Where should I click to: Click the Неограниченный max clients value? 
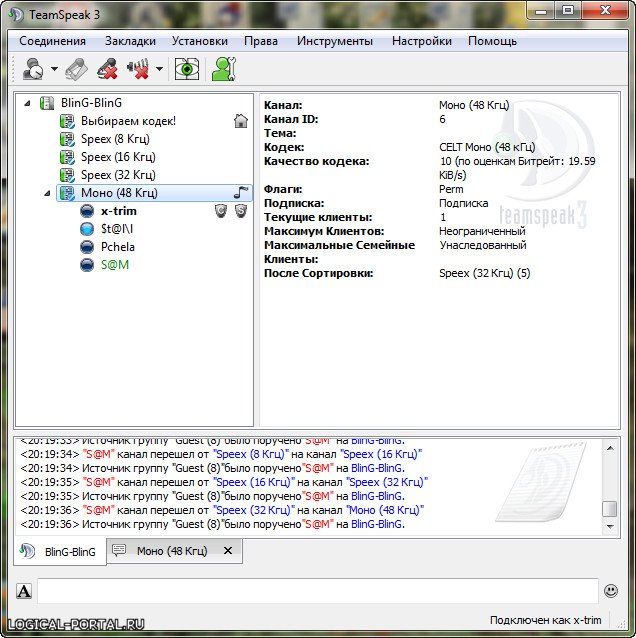coord(482,231)
